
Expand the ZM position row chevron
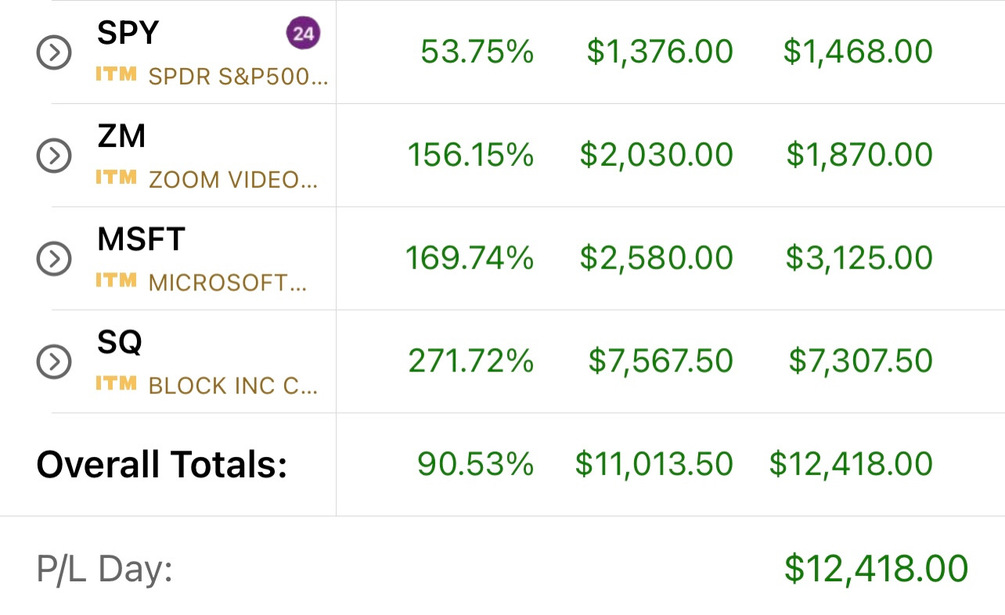point(53,156)
